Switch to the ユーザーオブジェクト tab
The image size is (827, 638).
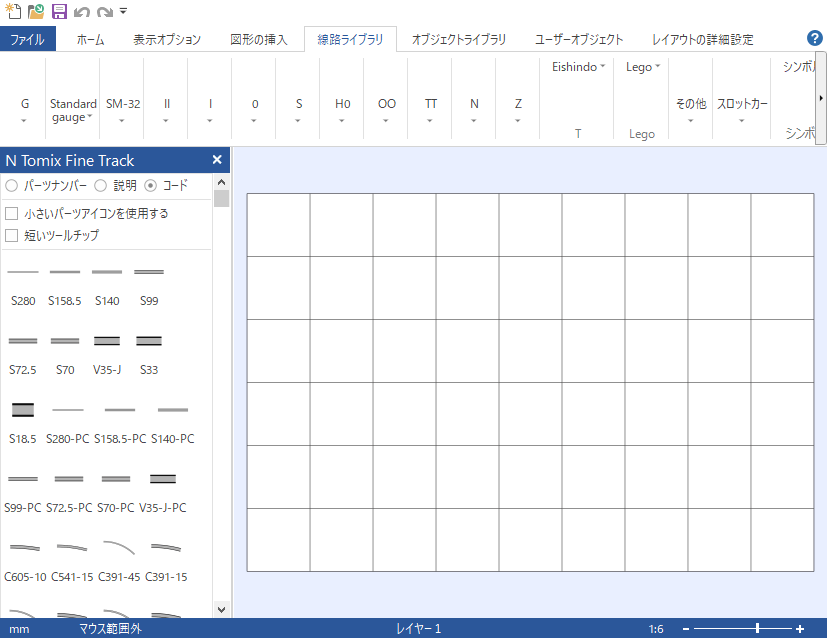coord(579,40)
